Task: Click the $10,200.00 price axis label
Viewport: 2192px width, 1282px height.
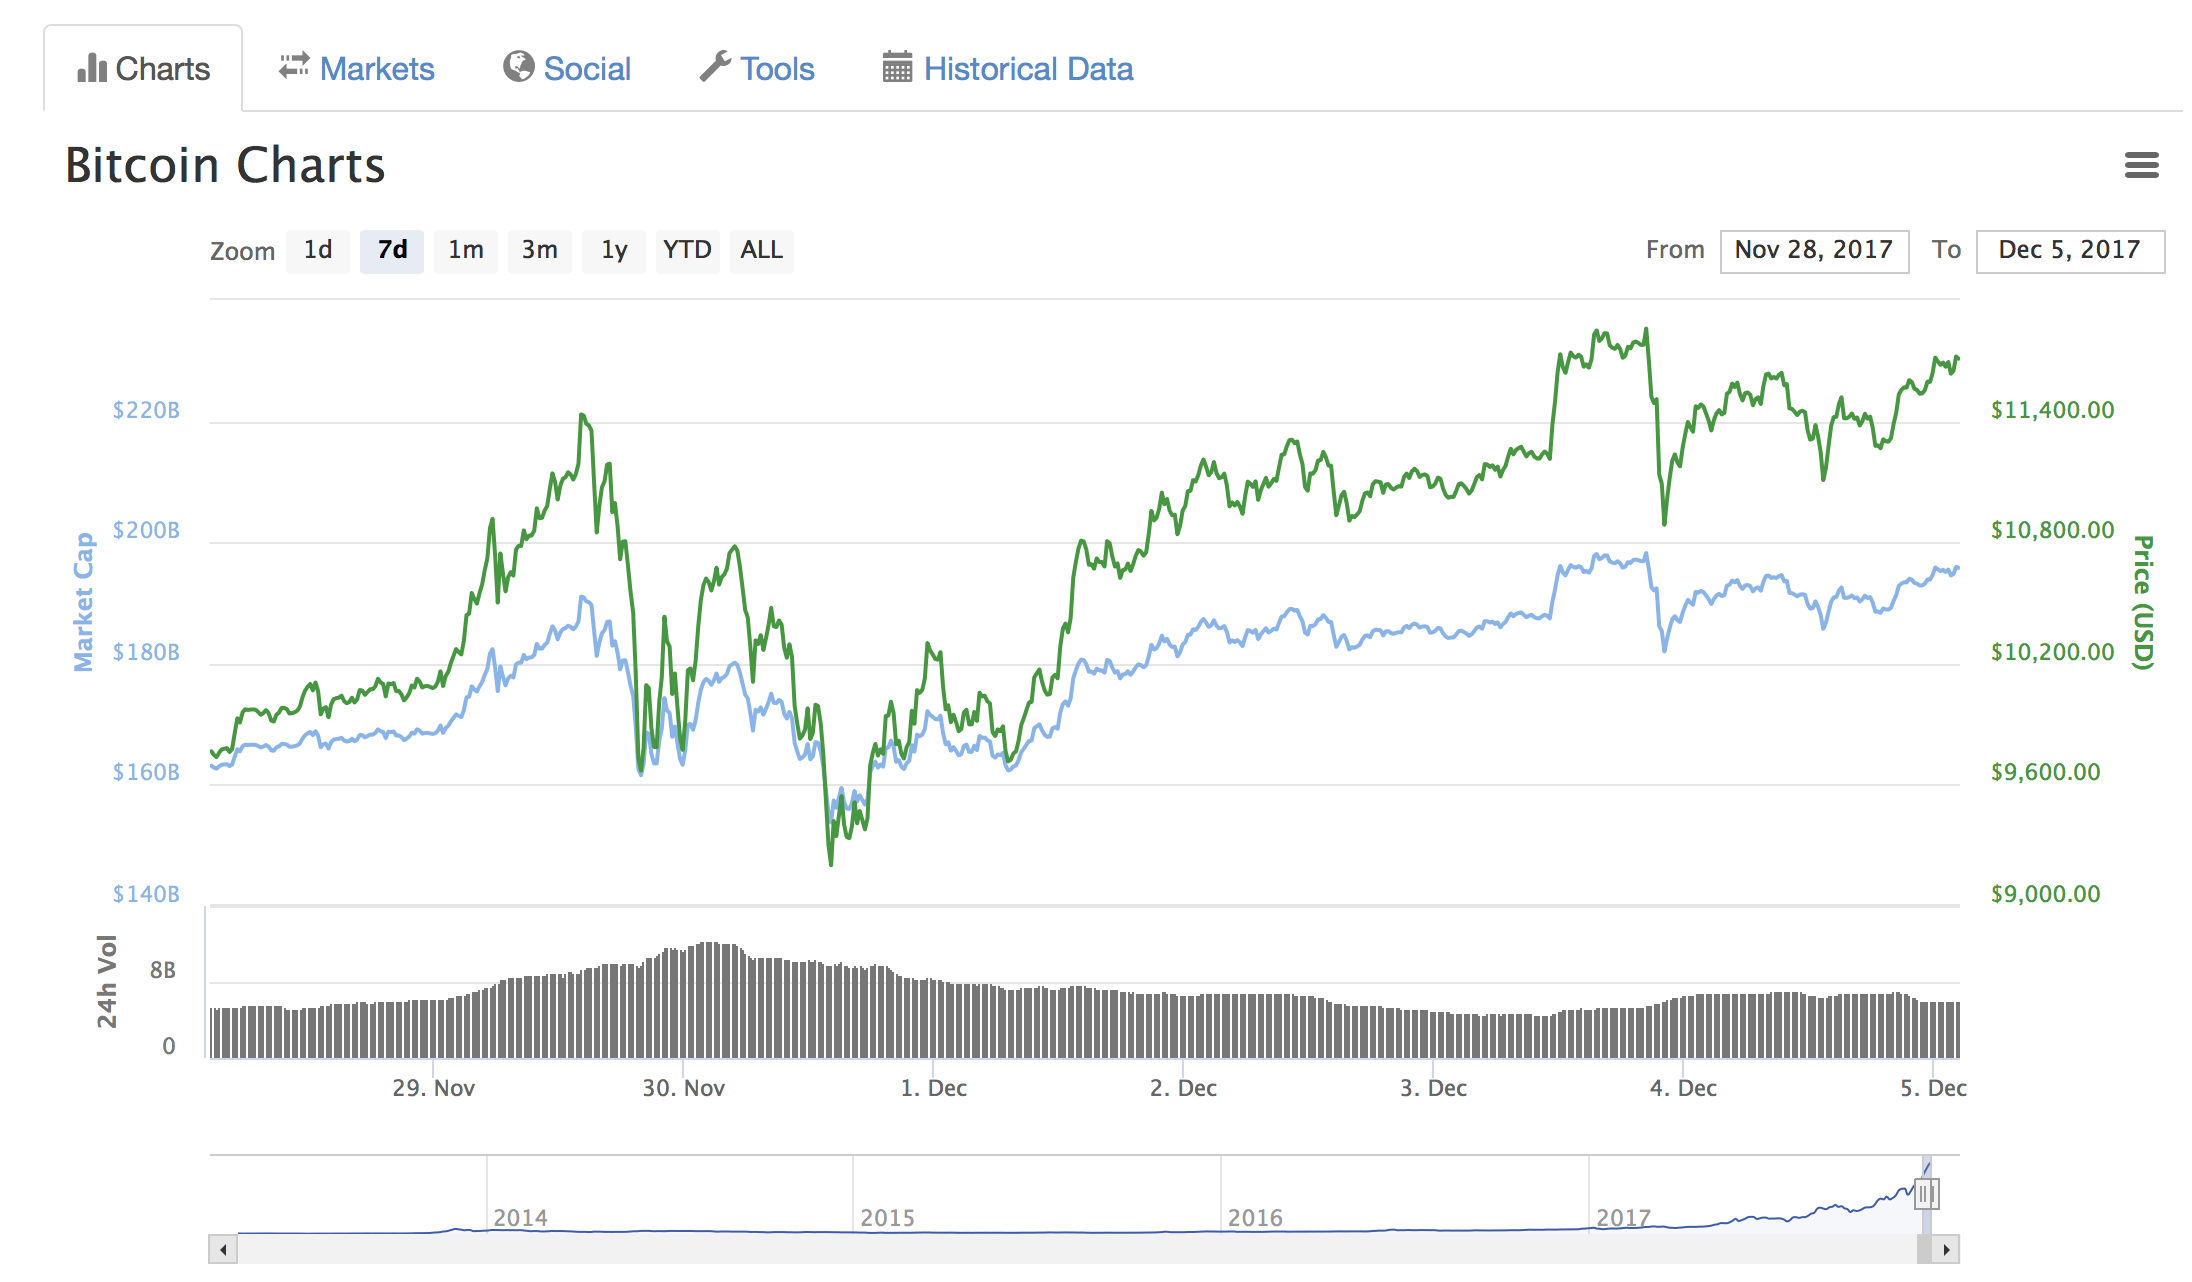Action: click(2052, 652)
